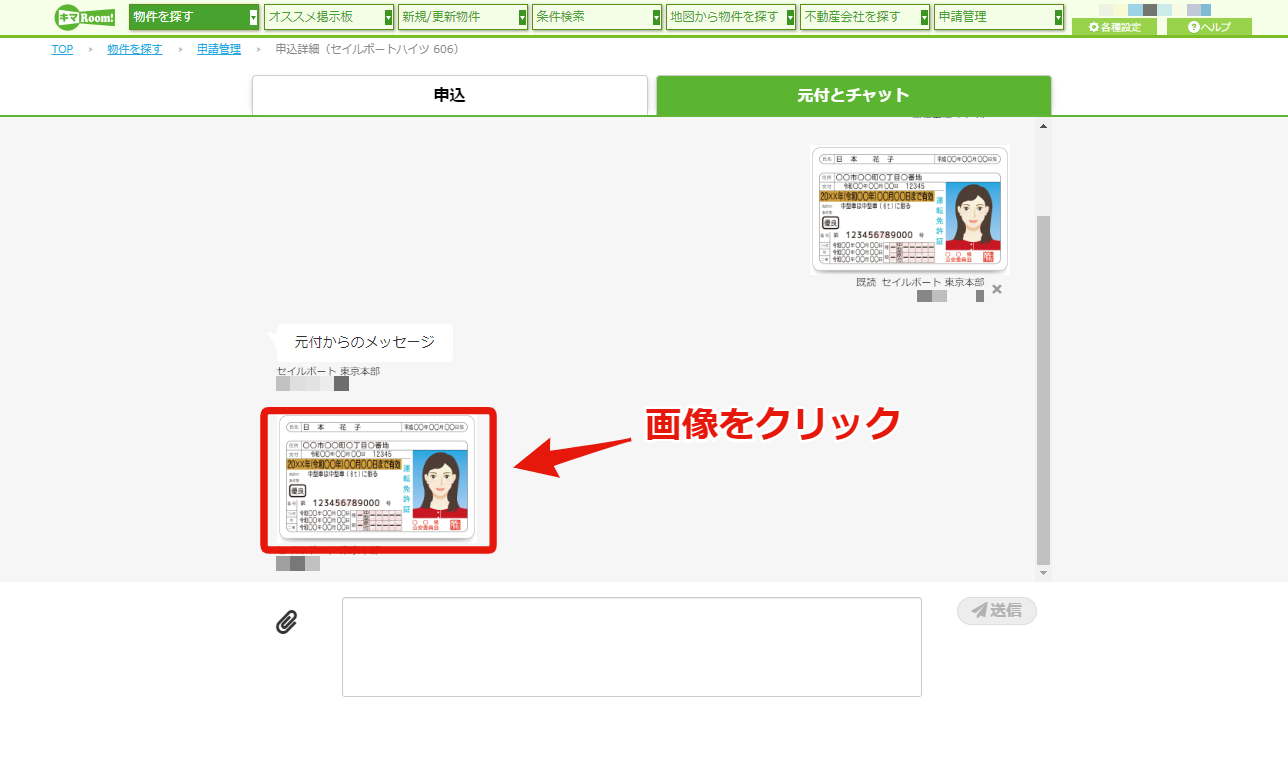This screenshot has width=1288, height=770.
Task: Switch to the 申込 tab
Action: [x=450, y=96]
